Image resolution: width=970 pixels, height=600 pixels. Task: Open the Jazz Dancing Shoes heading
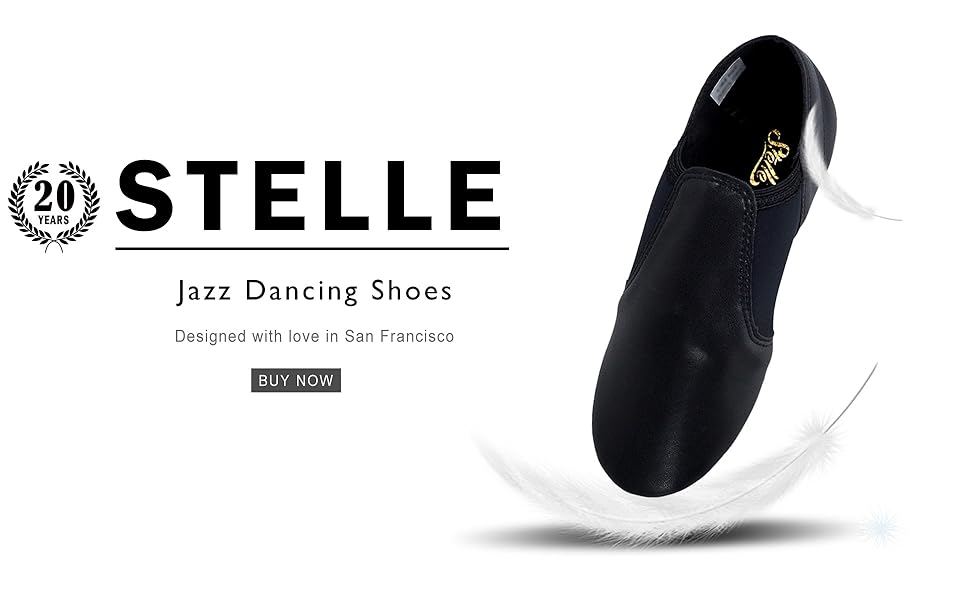(x=315, y=291)
